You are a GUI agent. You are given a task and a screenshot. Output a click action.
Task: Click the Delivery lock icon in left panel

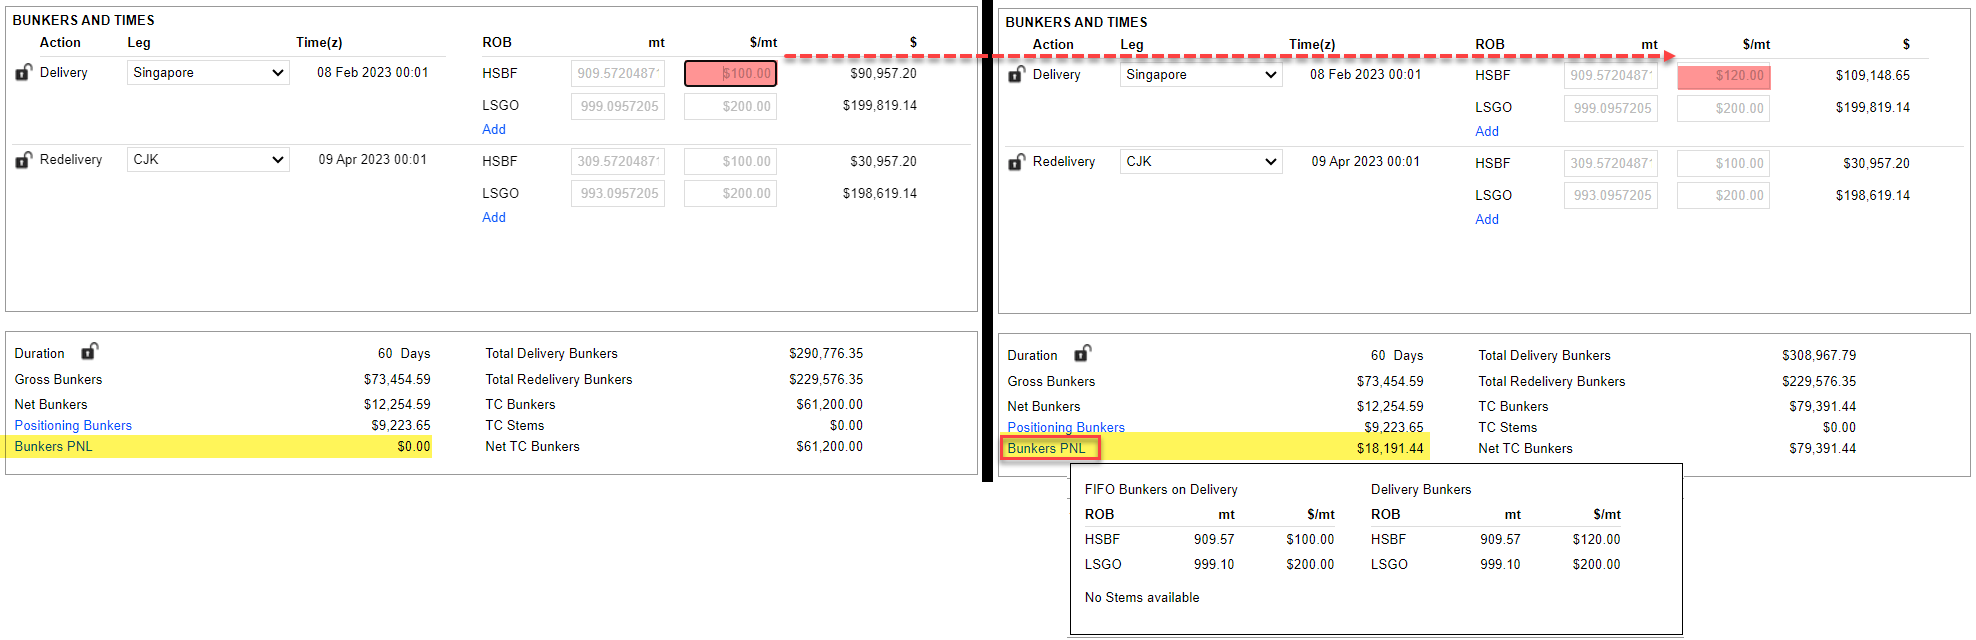click(24, 73)
